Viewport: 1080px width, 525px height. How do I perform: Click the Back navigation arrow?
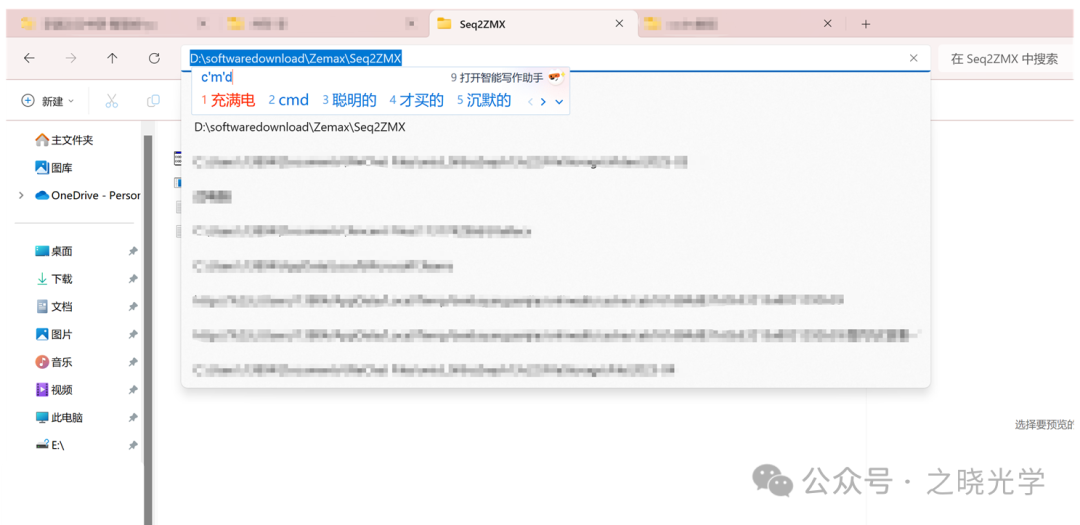coord(29,59)
